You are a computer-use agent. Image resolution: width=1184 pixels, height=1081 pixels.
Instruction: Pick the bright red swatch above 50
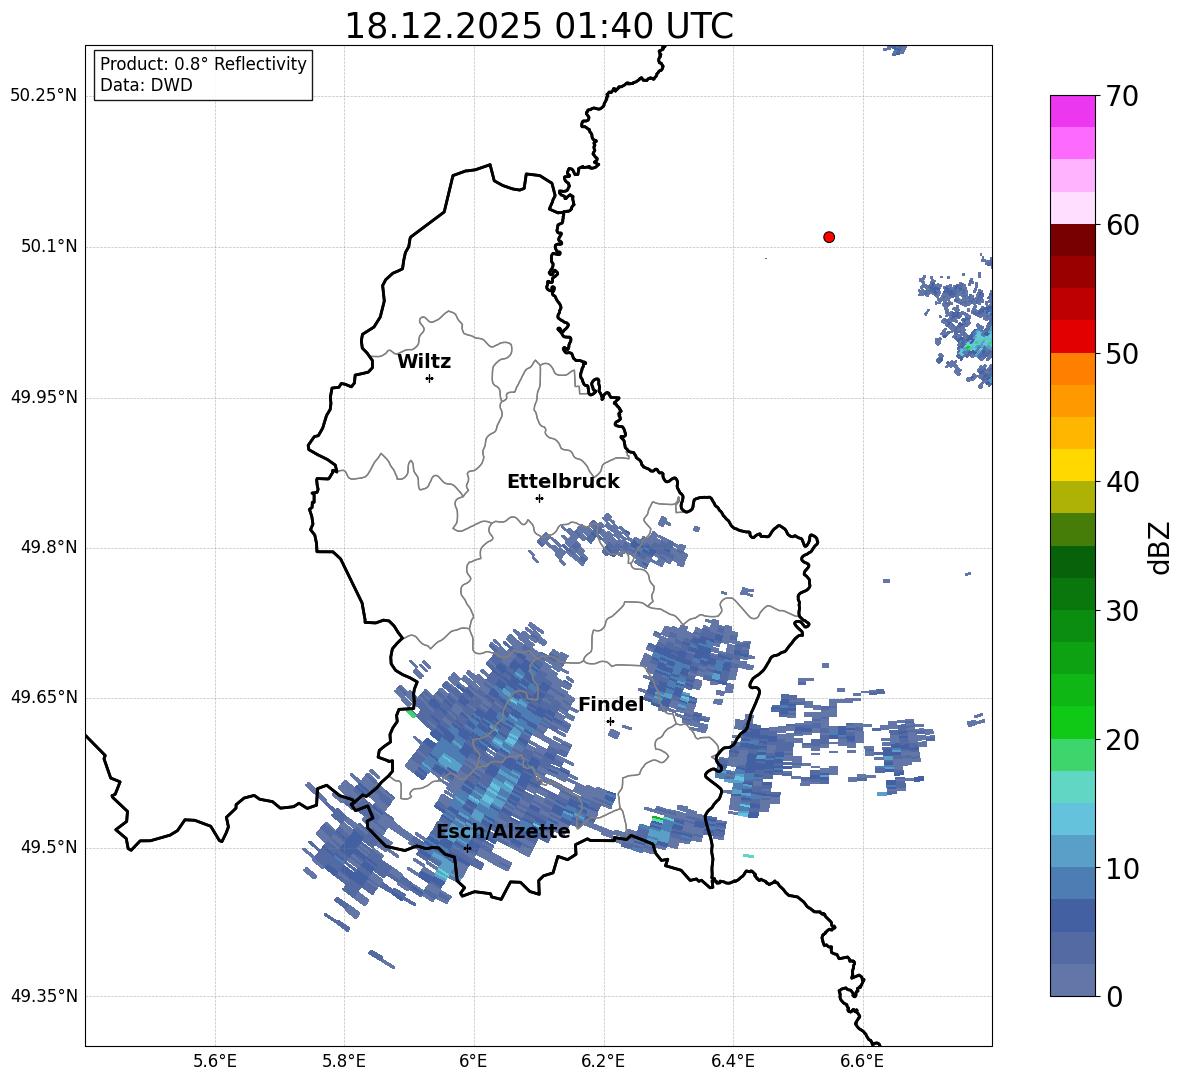(x=1072, y=337)
